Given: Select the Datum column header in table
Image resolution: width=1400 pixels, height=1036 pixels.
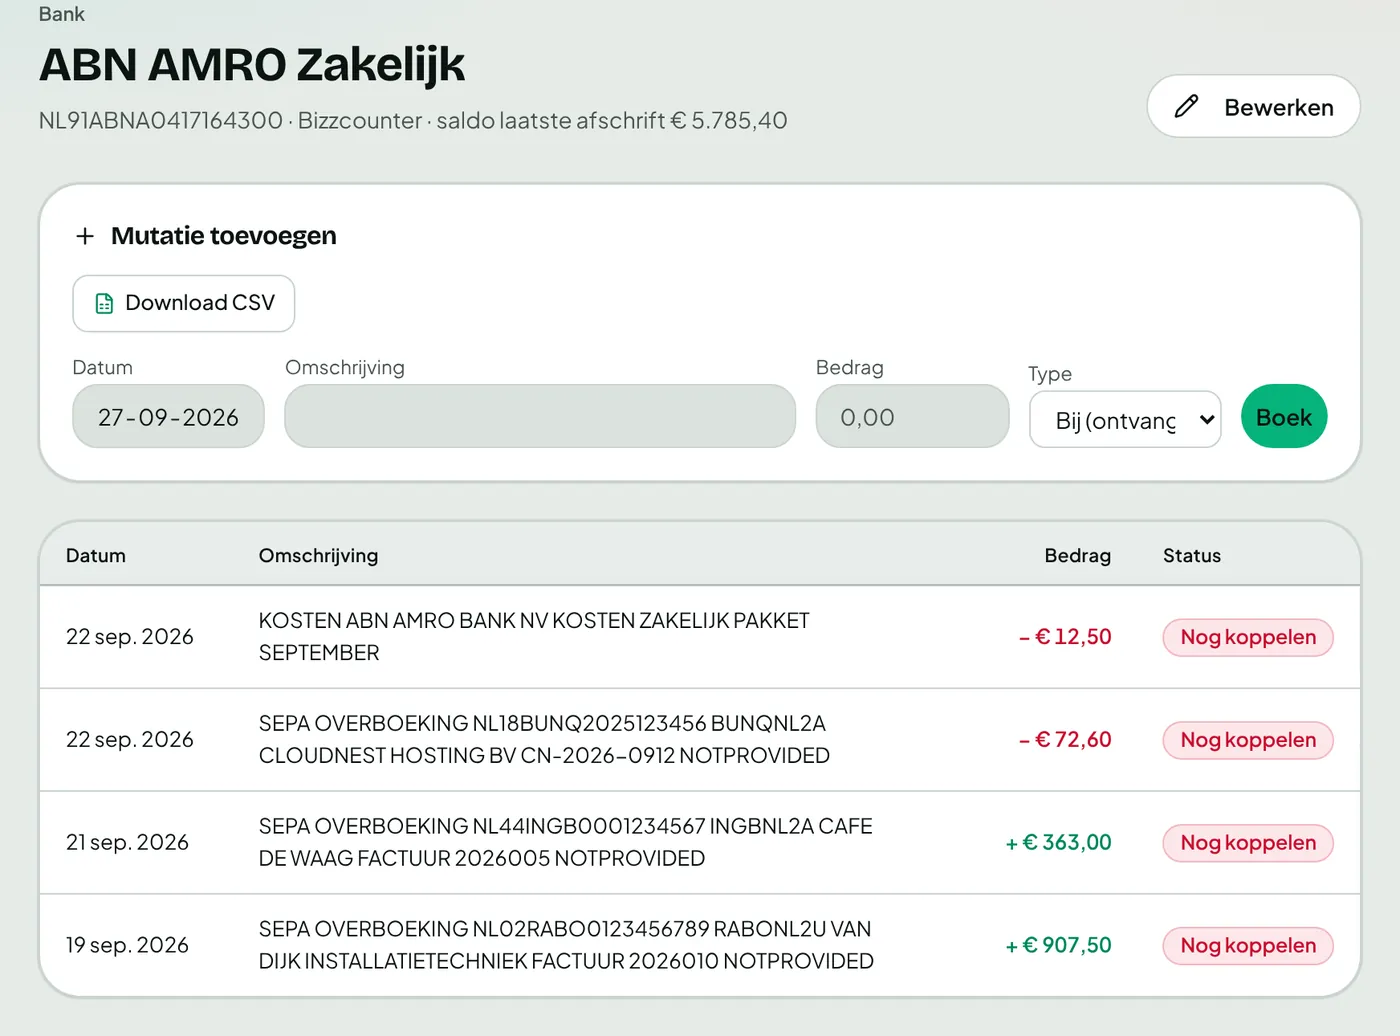Looking at the screenshot, I should (x=96, y=555).
